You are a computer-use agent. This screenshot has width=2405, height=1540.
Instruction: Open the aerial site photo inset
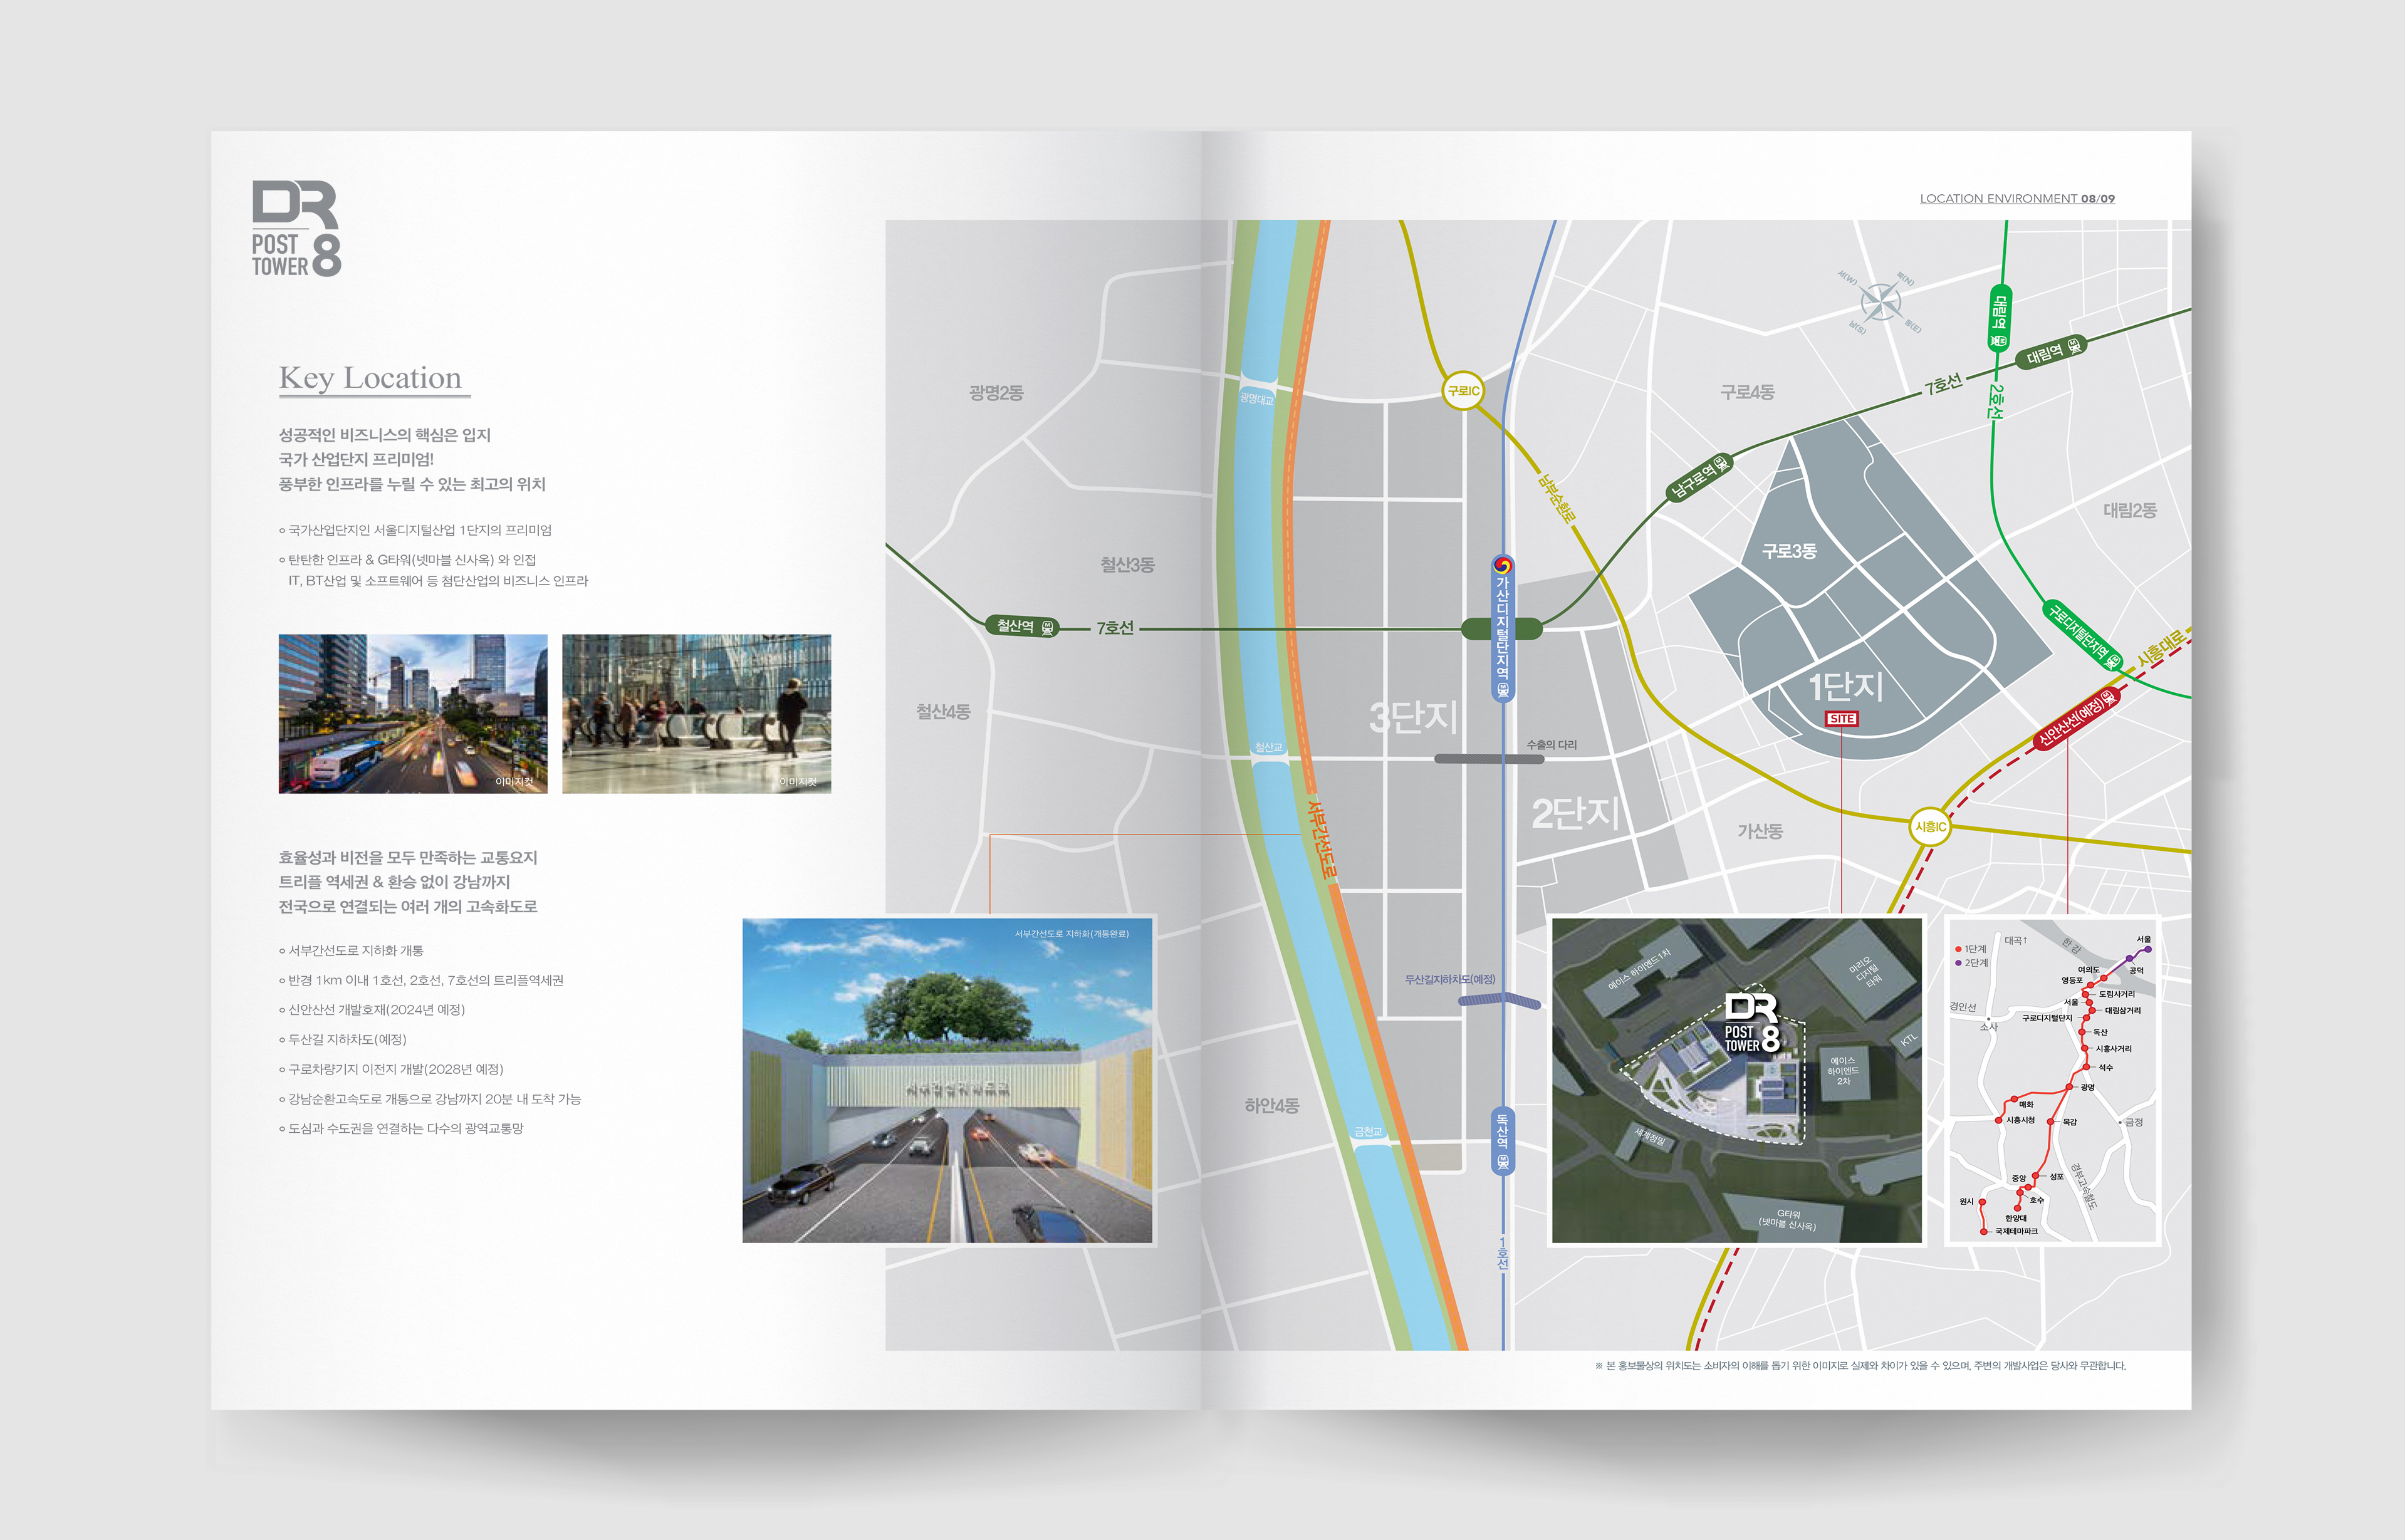click(x=1737, y=1080)
